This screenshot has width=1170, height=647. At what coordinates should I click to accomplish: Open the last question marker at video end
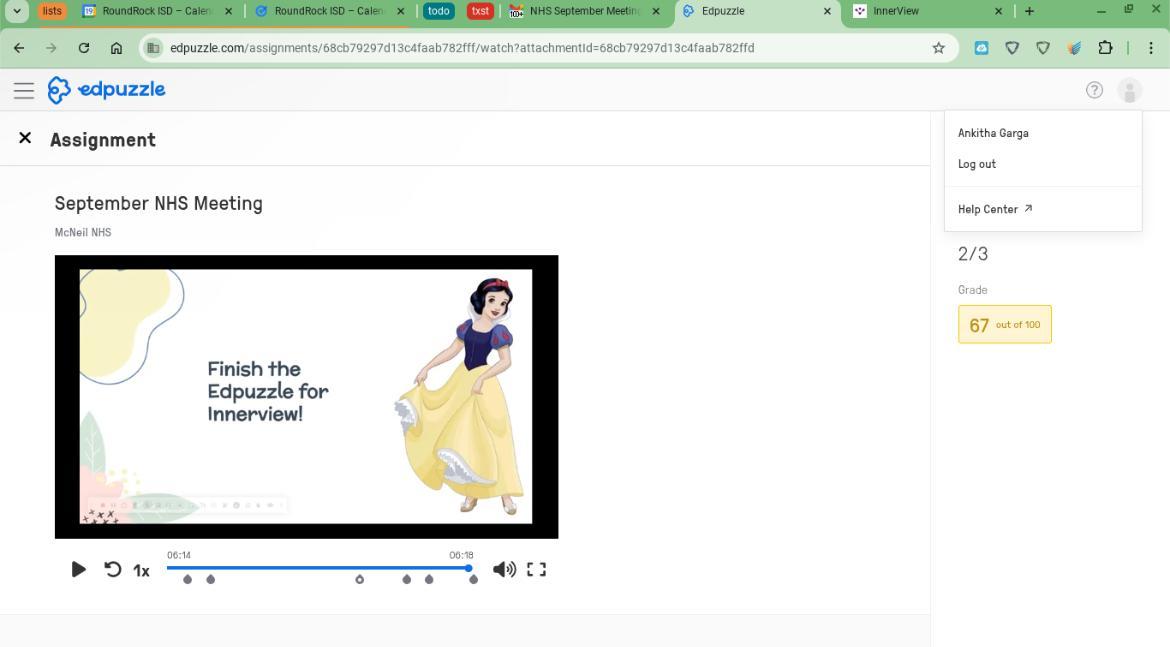473,580
